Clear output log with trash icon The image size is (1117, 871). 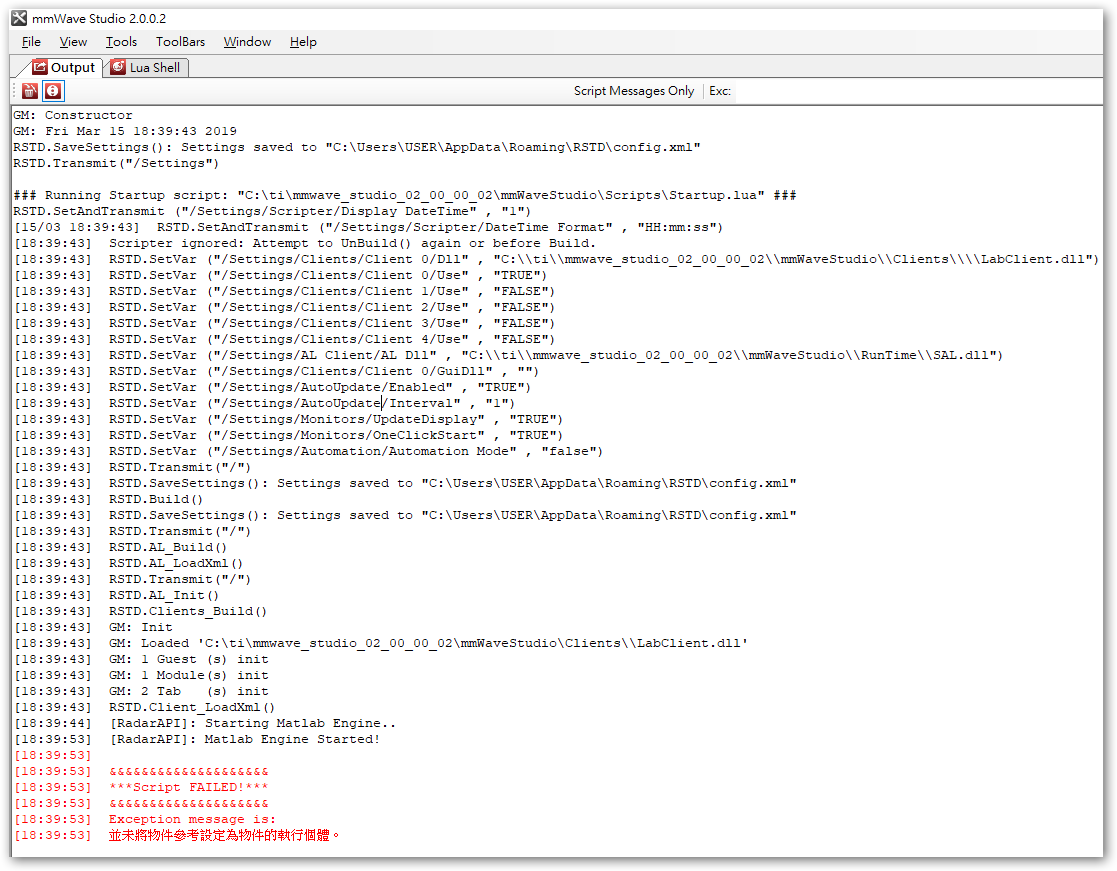[30, 91]
